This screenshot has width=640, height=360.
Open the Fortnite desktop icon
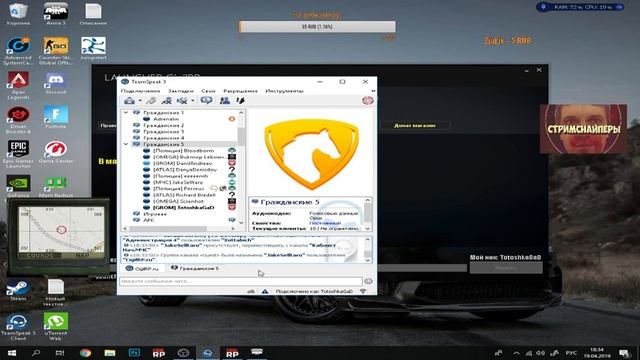point(56,118)
